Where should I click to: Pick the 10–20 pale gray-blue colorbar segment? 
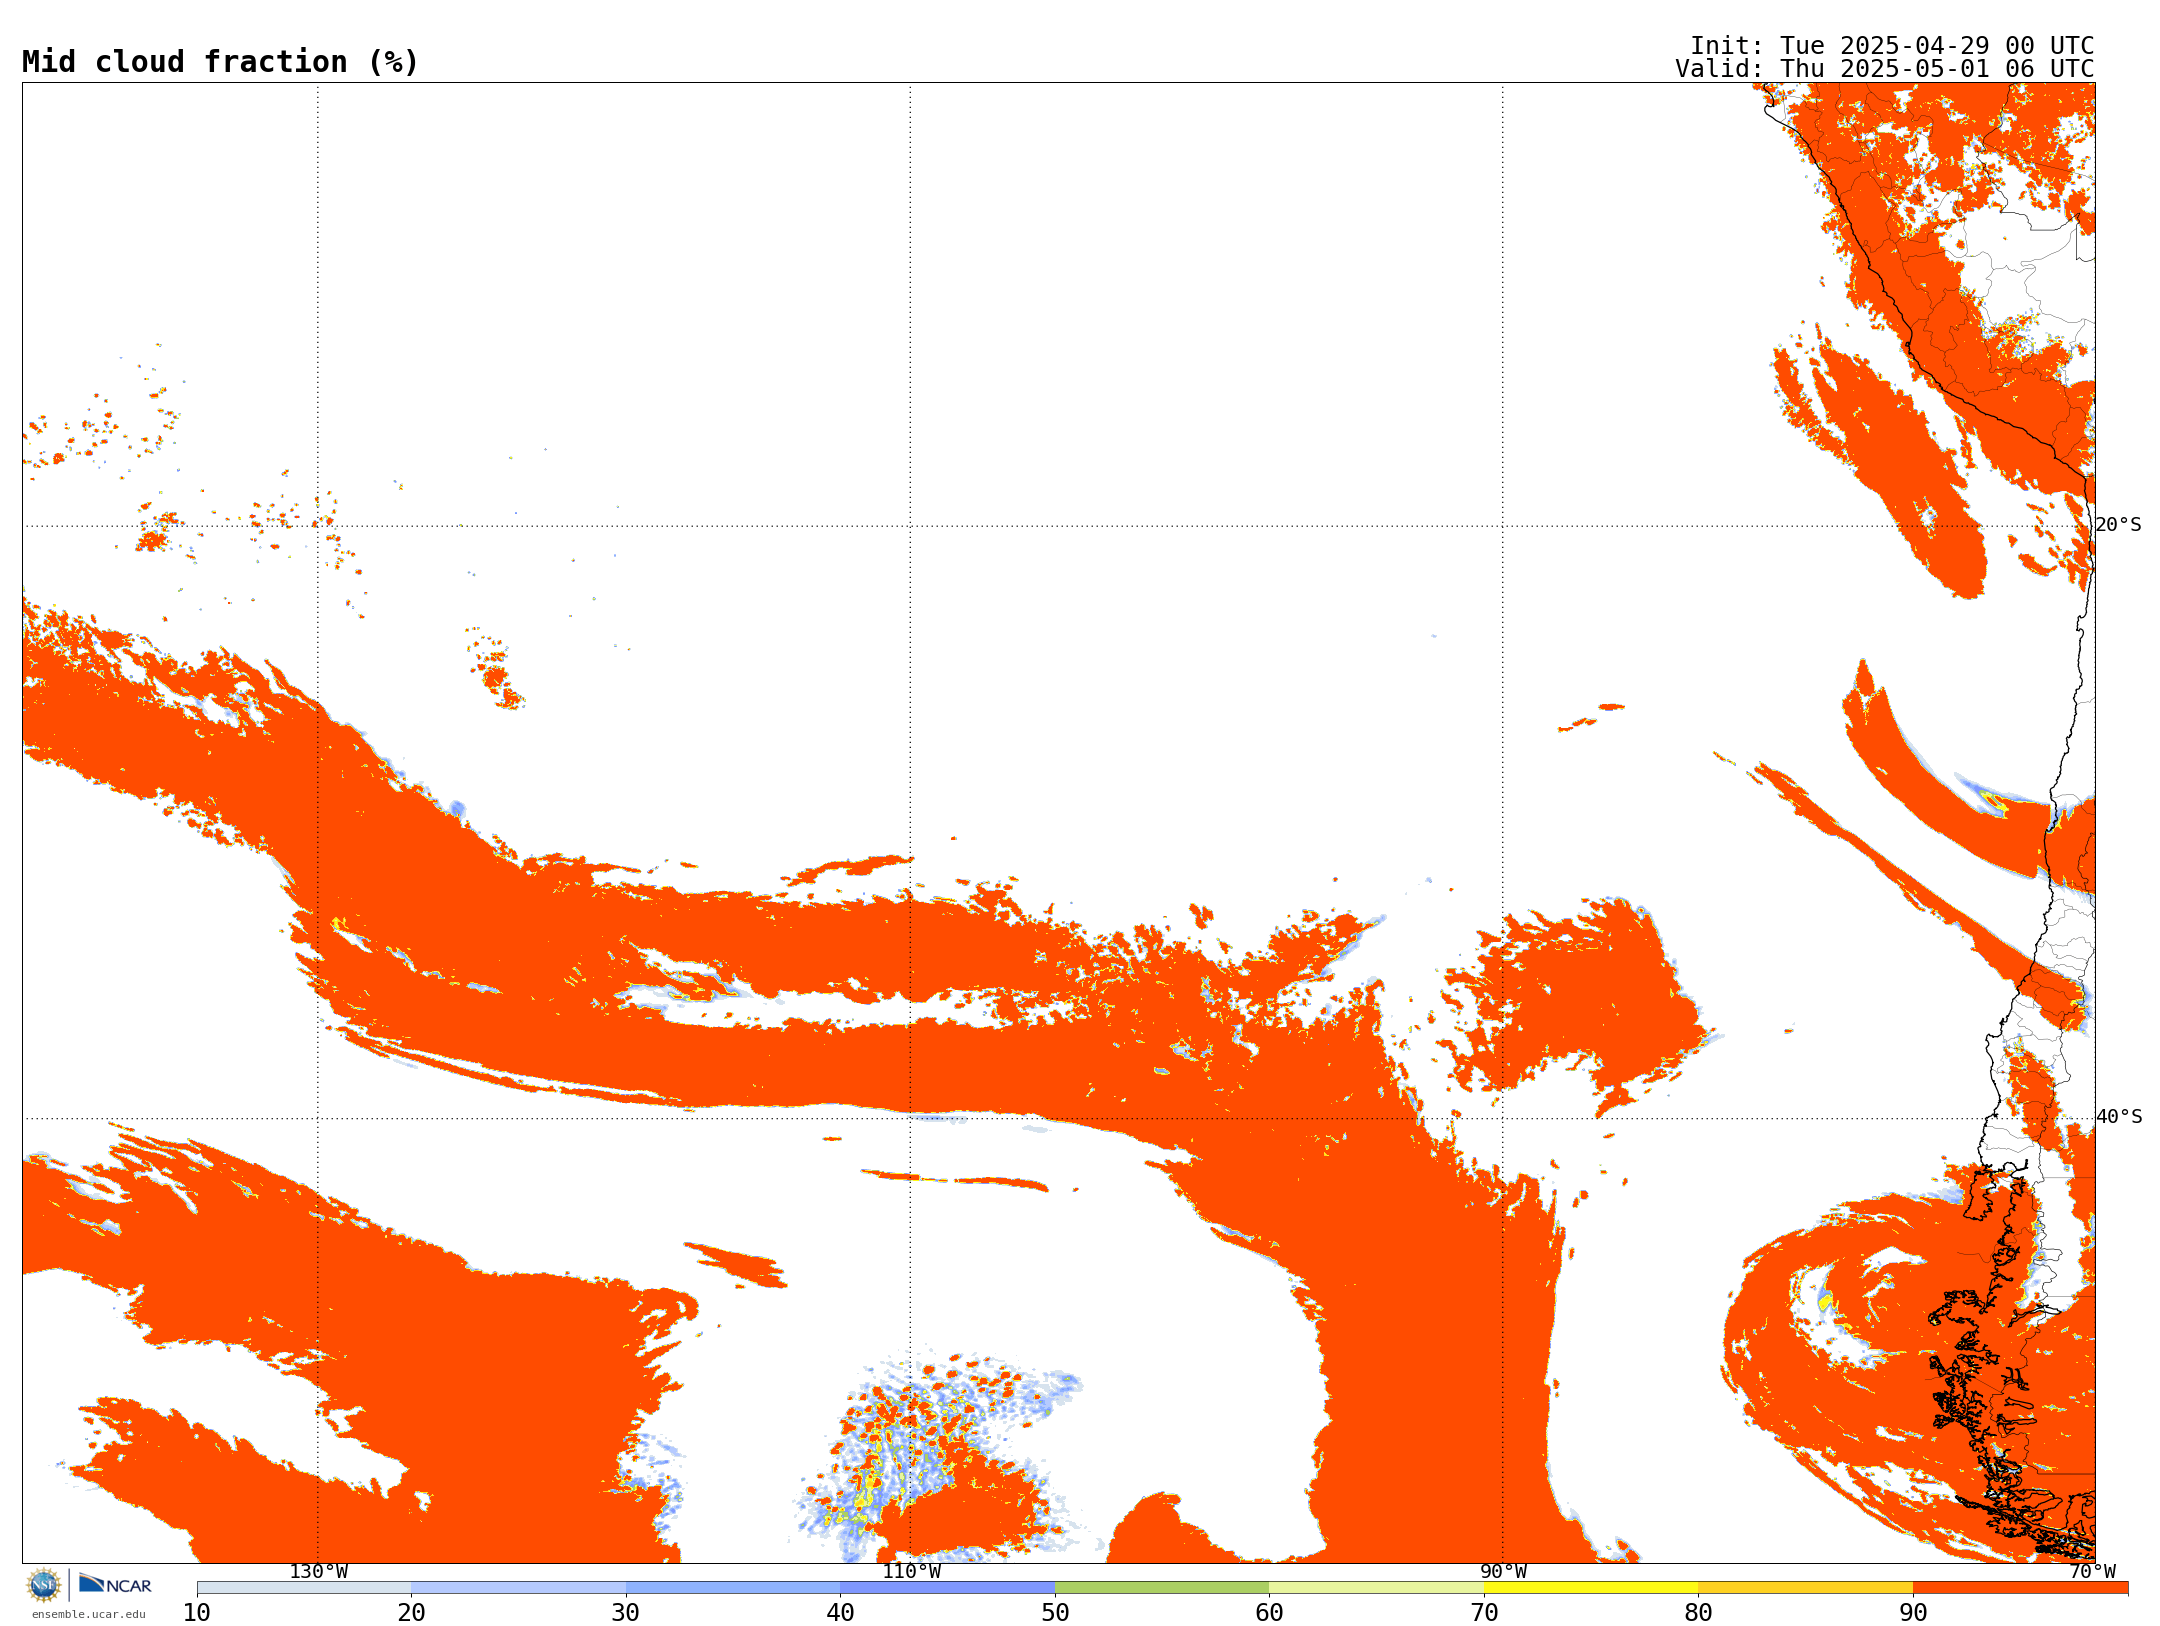304,1588
